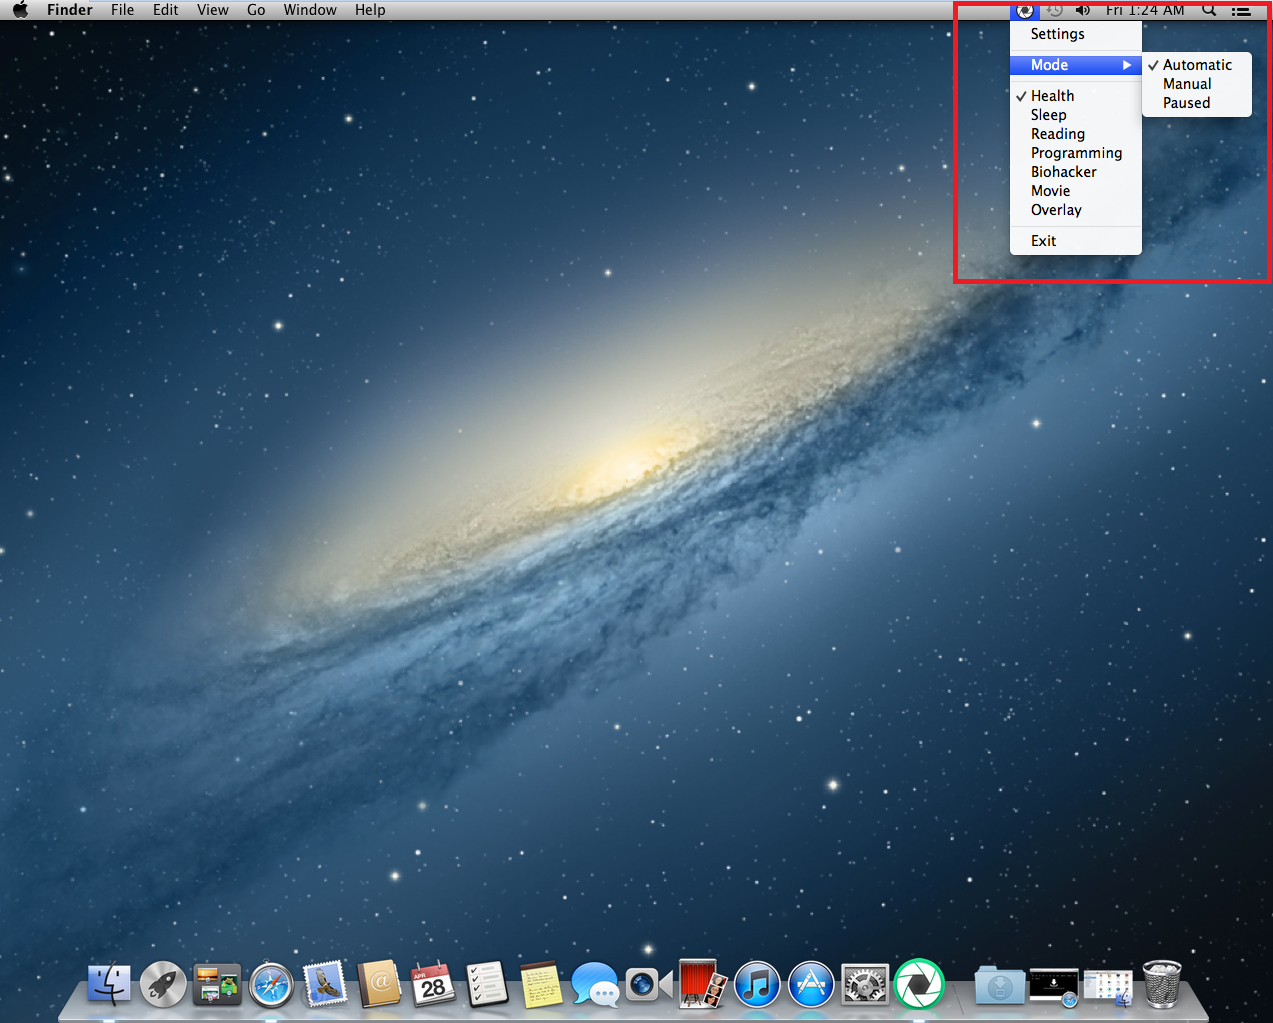Open the File menu
Screen dimensions: 1273x1023
(123, 10)
